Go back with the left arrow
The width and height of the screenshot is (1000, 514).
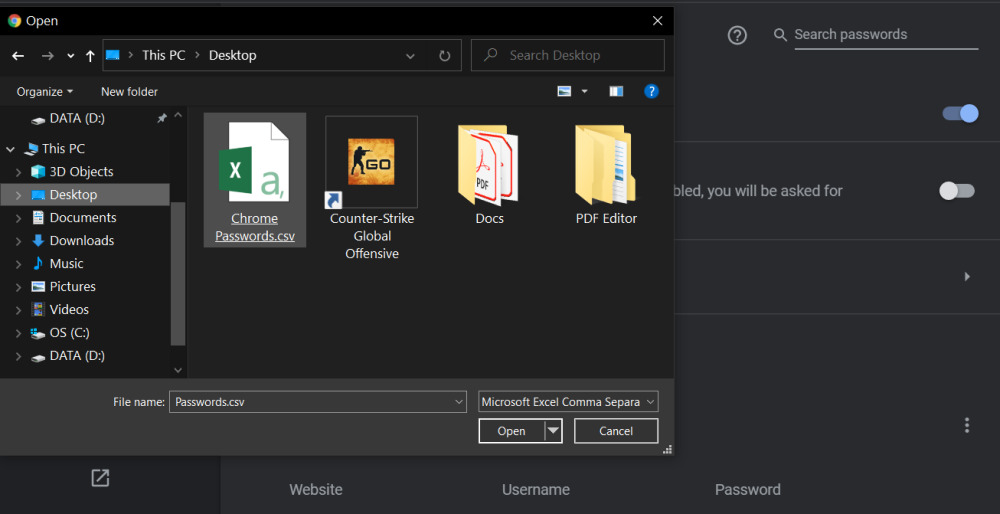[18, 56]
